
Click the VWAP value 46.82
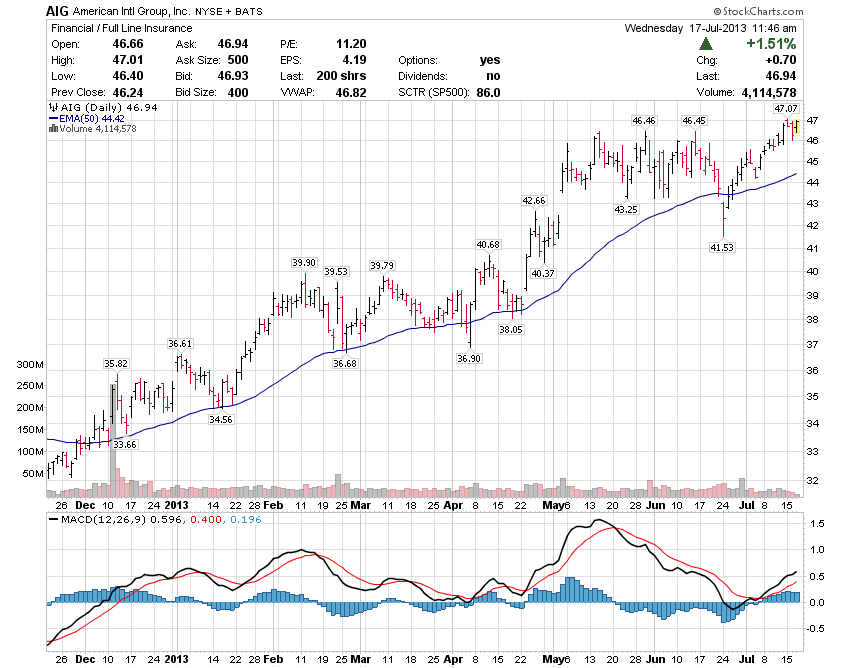point(351,92)
